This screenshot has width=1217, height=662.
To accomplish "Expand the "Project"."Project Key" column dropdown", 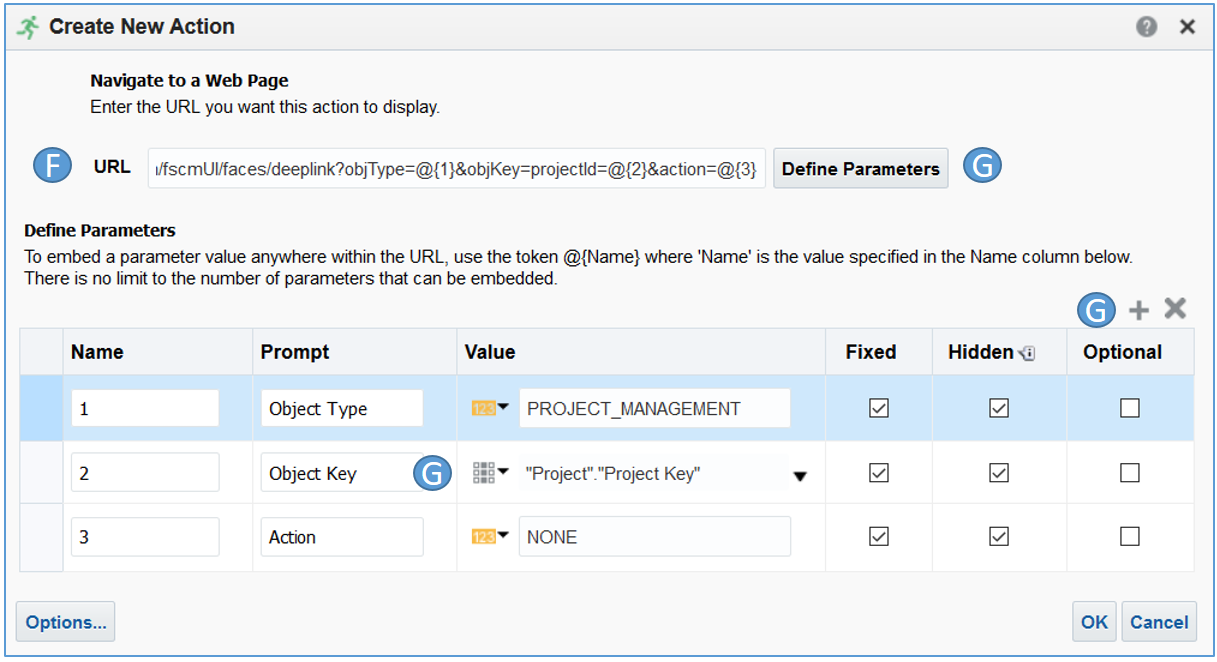I will [x=799, y=476].
